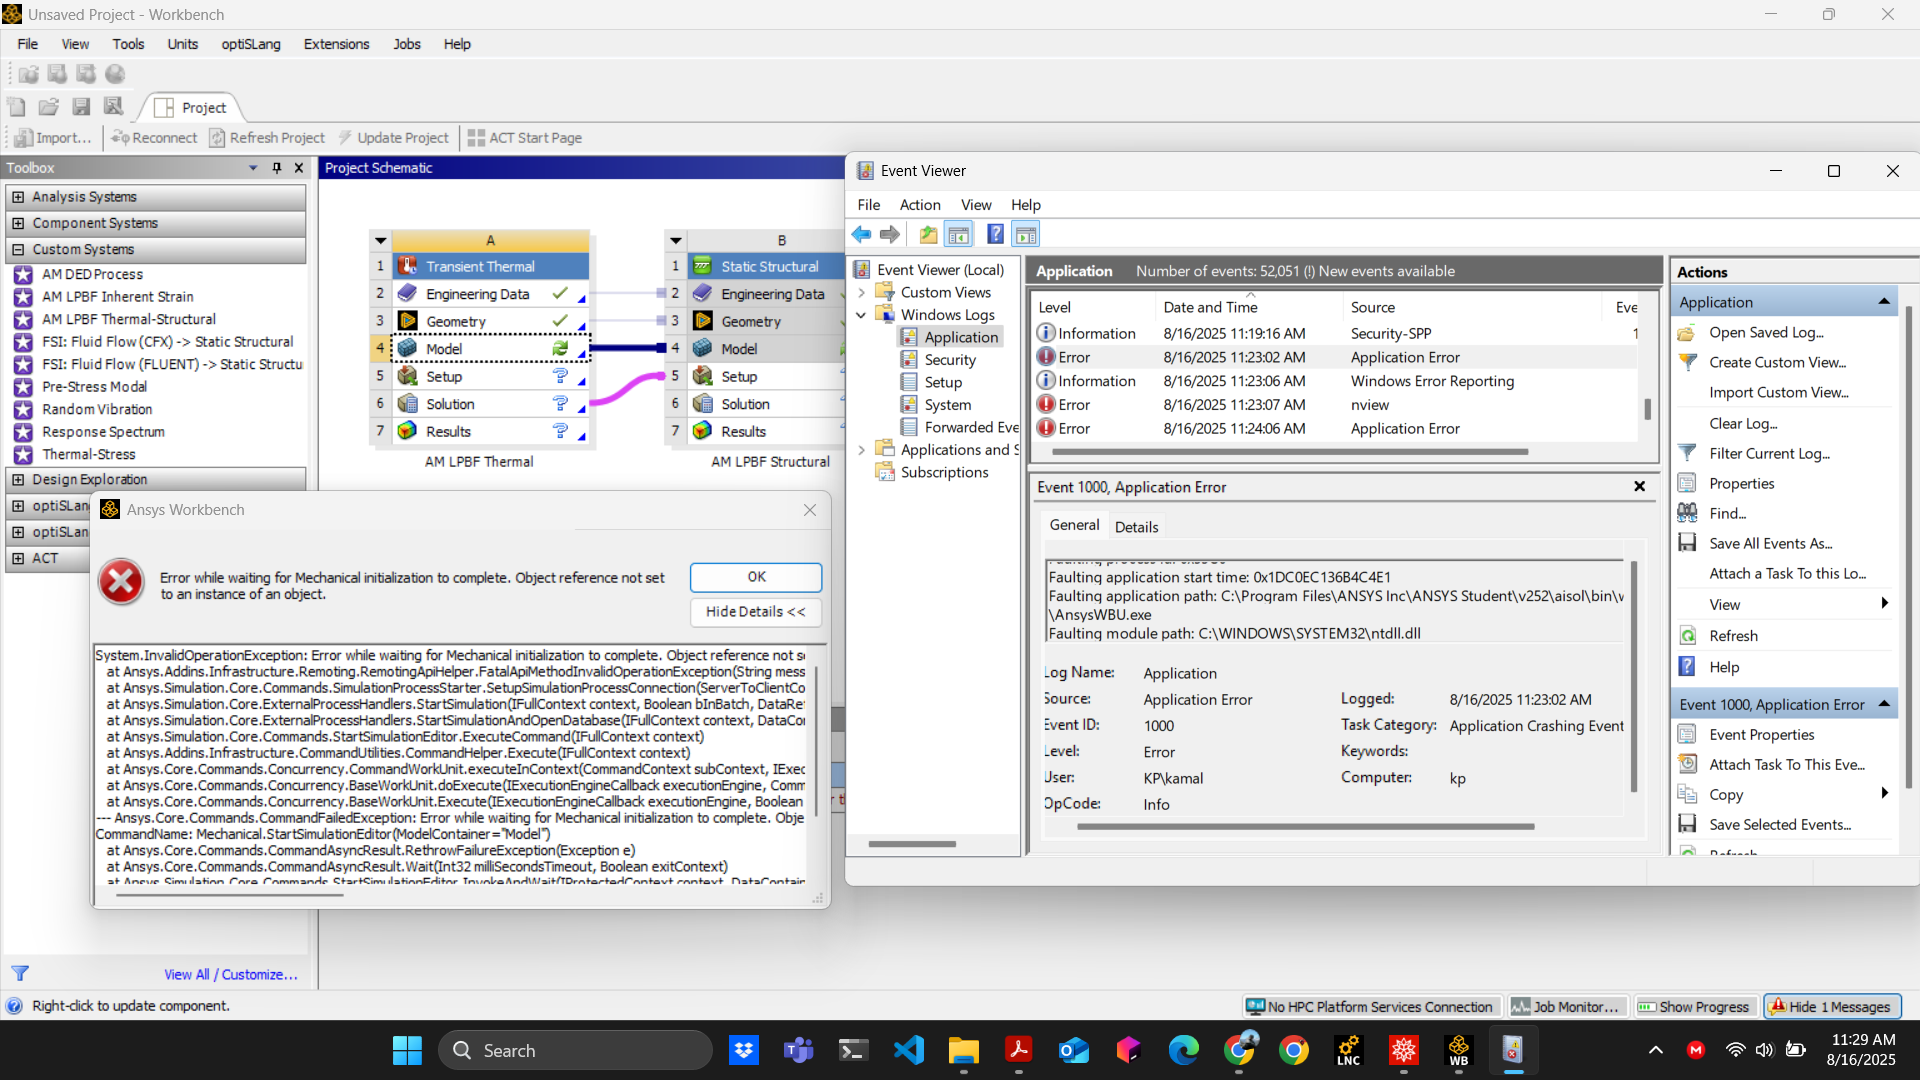
Task: Open the Extensions menu in Workbench
Action: [x=336, y=44]
